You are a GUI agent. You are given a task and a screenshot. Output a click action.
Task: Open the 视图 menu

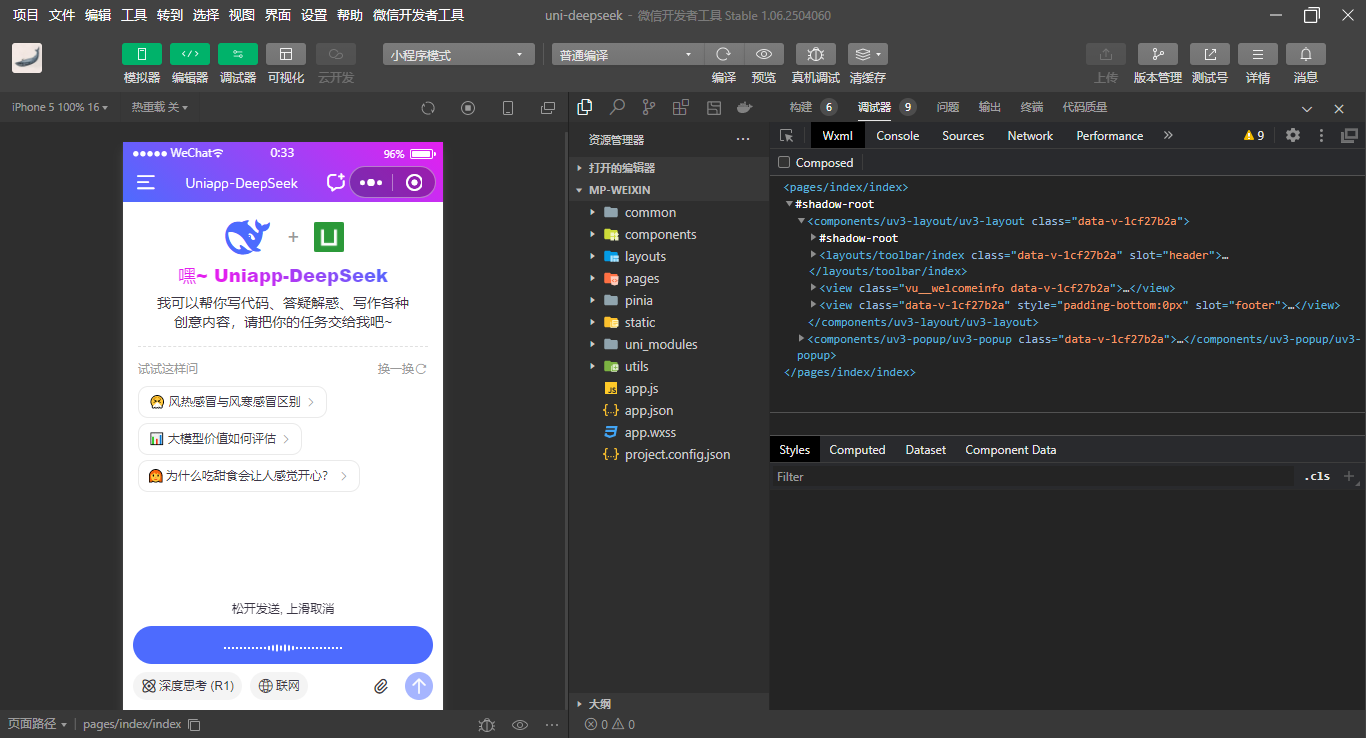pyautogui.click(x=242, y=15)
